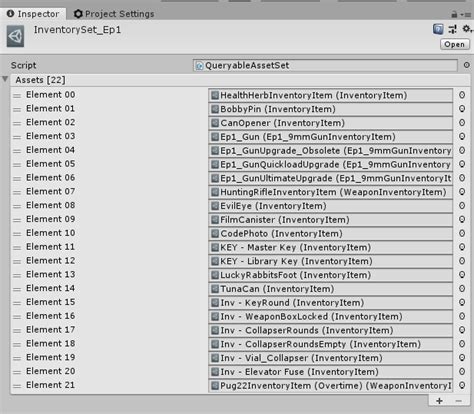The width and height of the screenshot is (474, 414).
Task: Select the Pug22InventoryItem (Overtime) object field
Action: pyautogui.click(x=331, y=386)
